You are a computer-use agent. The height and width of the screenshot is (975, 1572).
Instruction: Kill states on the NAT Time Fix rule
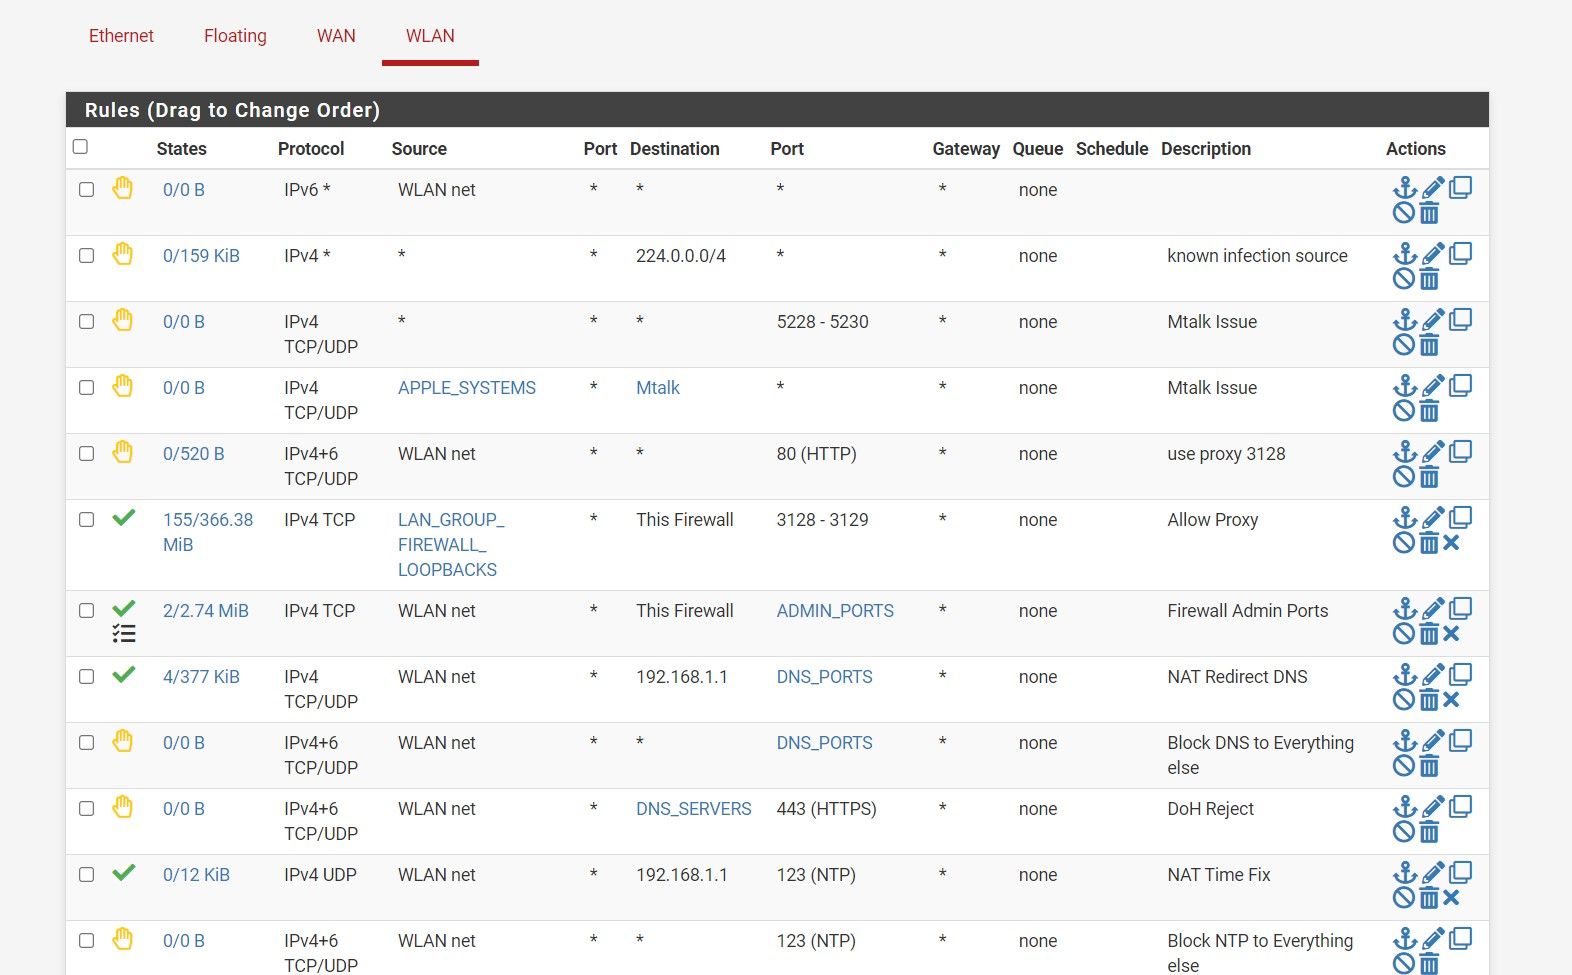coord(1452,898)
